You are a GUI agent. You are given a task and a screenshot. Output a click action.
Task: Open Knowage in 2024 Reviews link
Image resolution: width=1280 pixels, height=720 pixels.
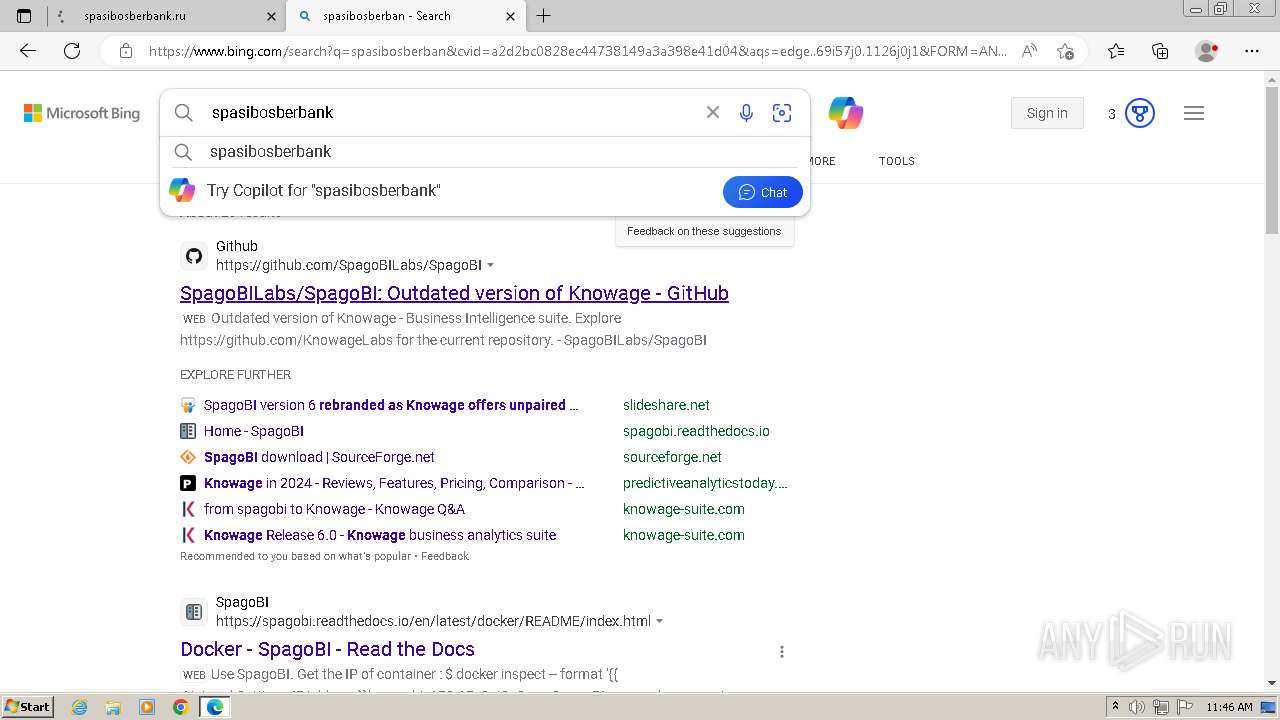pyautogui.click(x=394, y=483)
